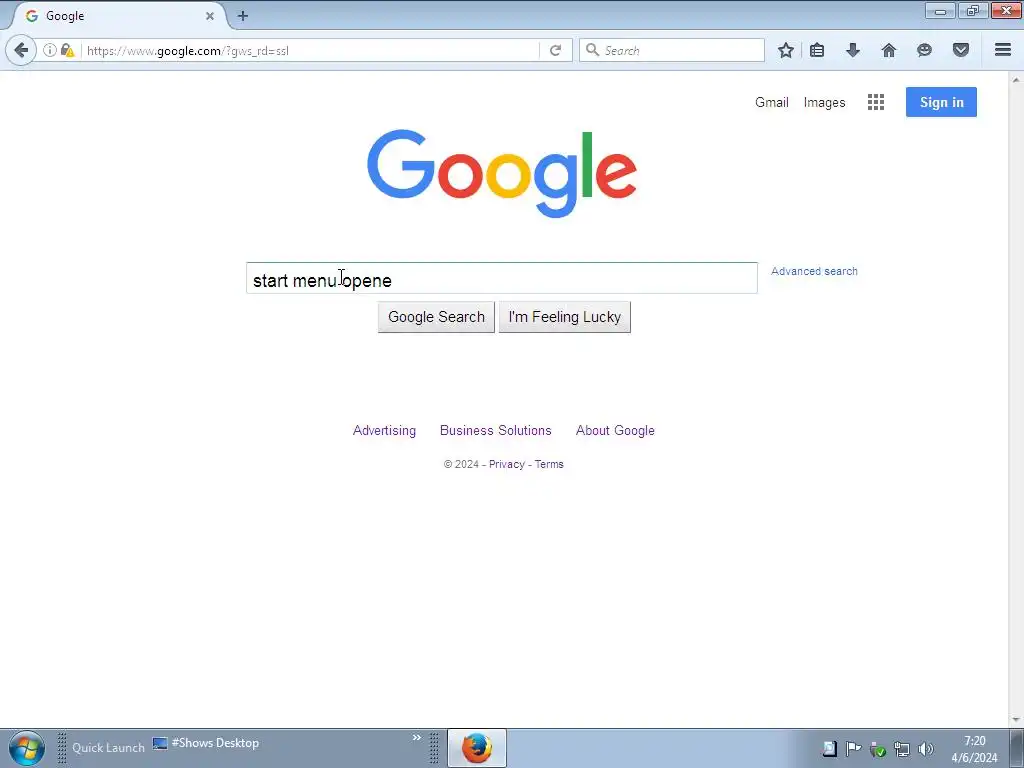Image resolution: width=1024 pixels, height=768 pixels.
Task: Click the magnifier icon in Firefox search box
Action: [592, 50]
